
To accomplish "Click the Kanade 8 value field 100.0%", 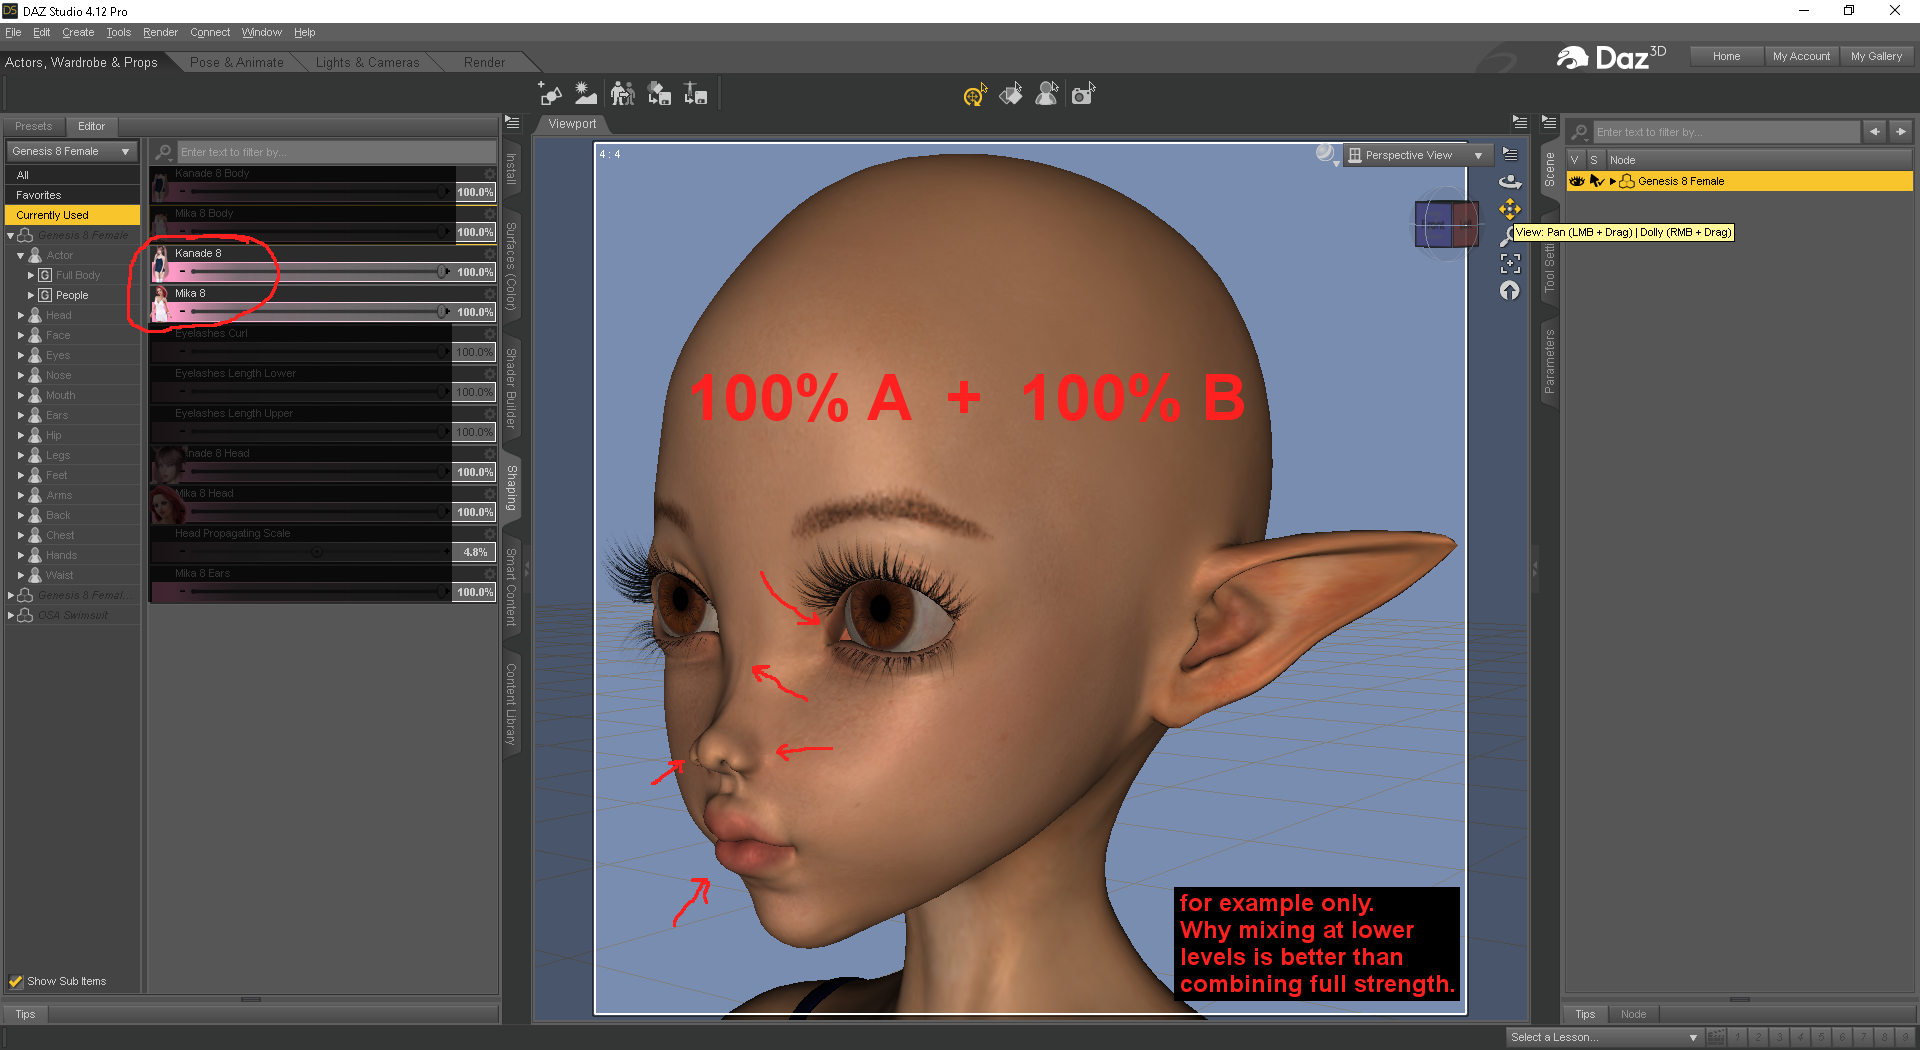I will pos(475,272).
